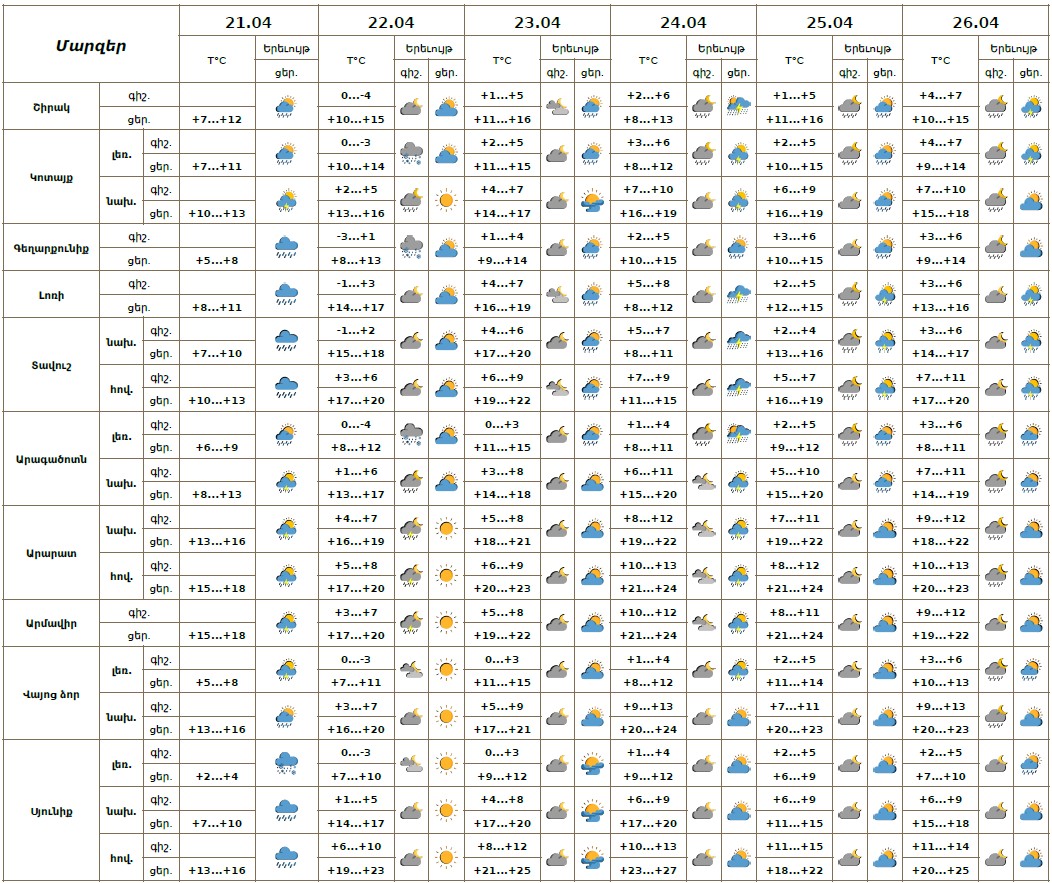The width and height of the screenshot is (1052, 883).
Task: Click the Վայոց ձոր region row label
Action: coord(51,694)
